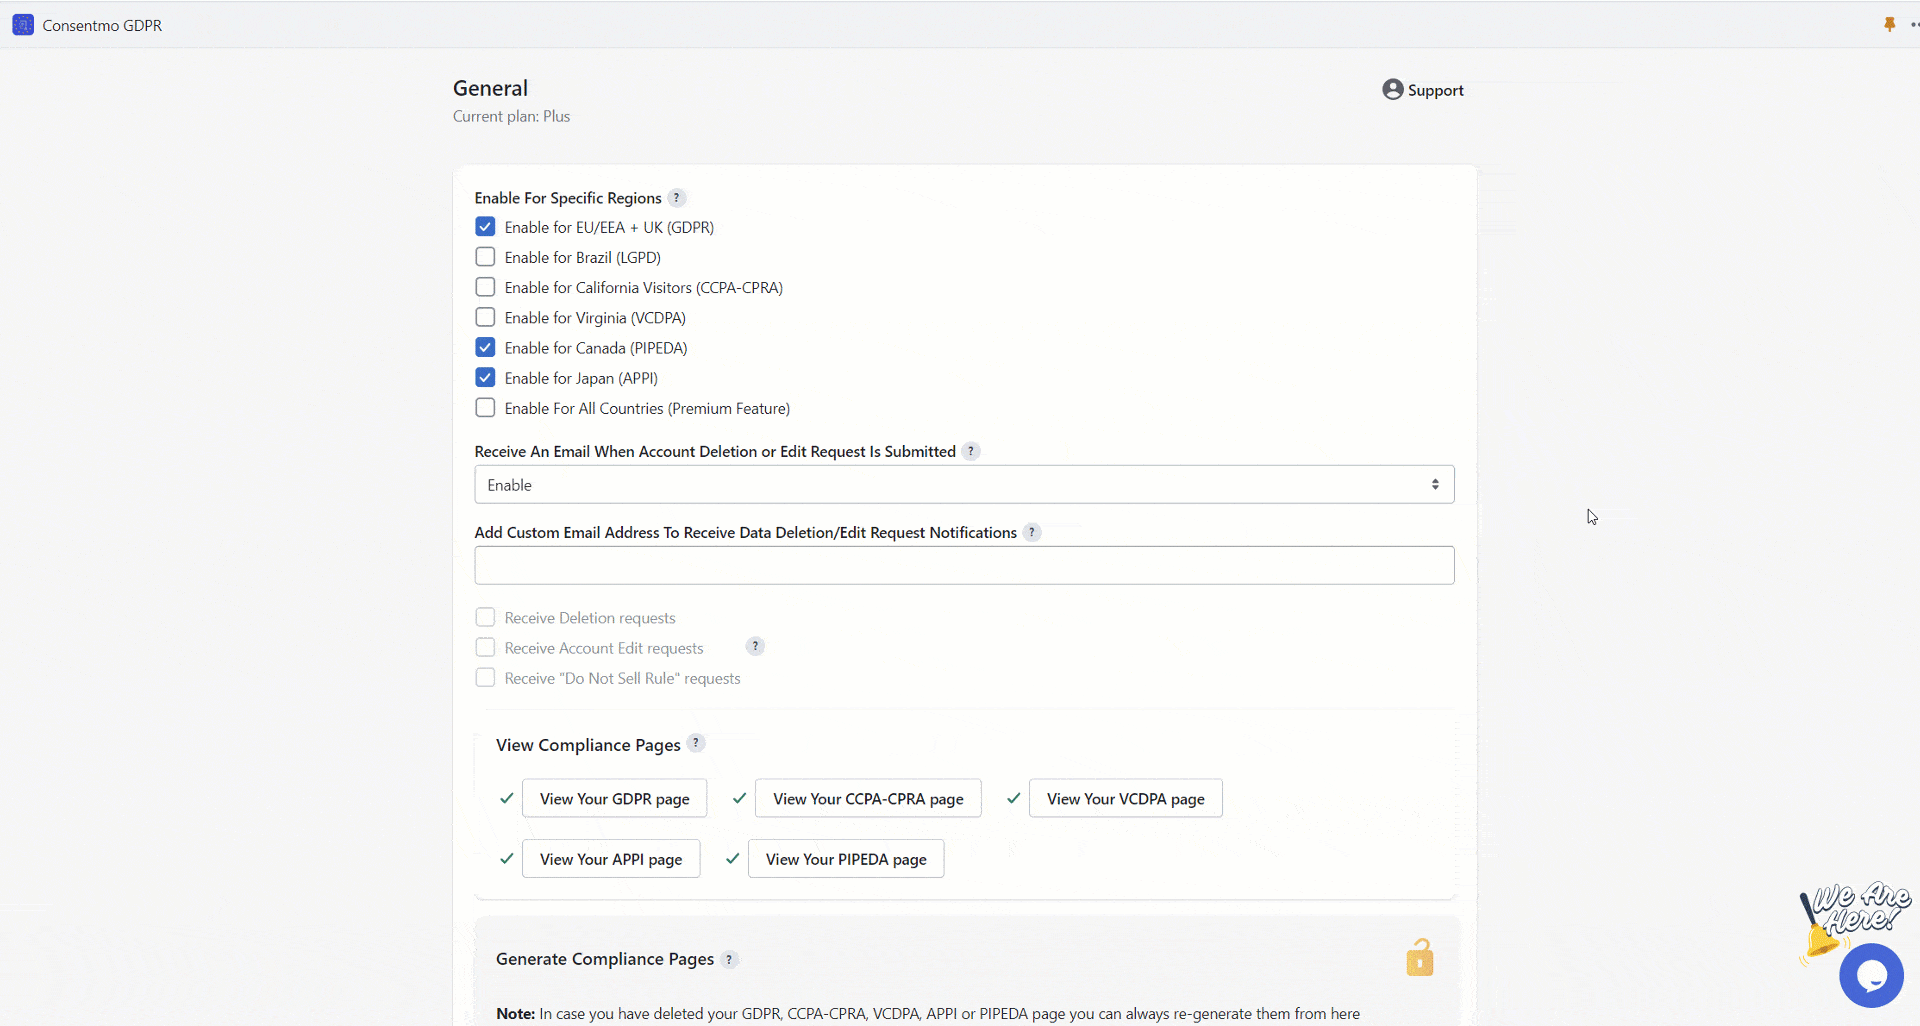Open help tooltip for custom email address
This screenshot has width=1920, height=1026.
1032,532
